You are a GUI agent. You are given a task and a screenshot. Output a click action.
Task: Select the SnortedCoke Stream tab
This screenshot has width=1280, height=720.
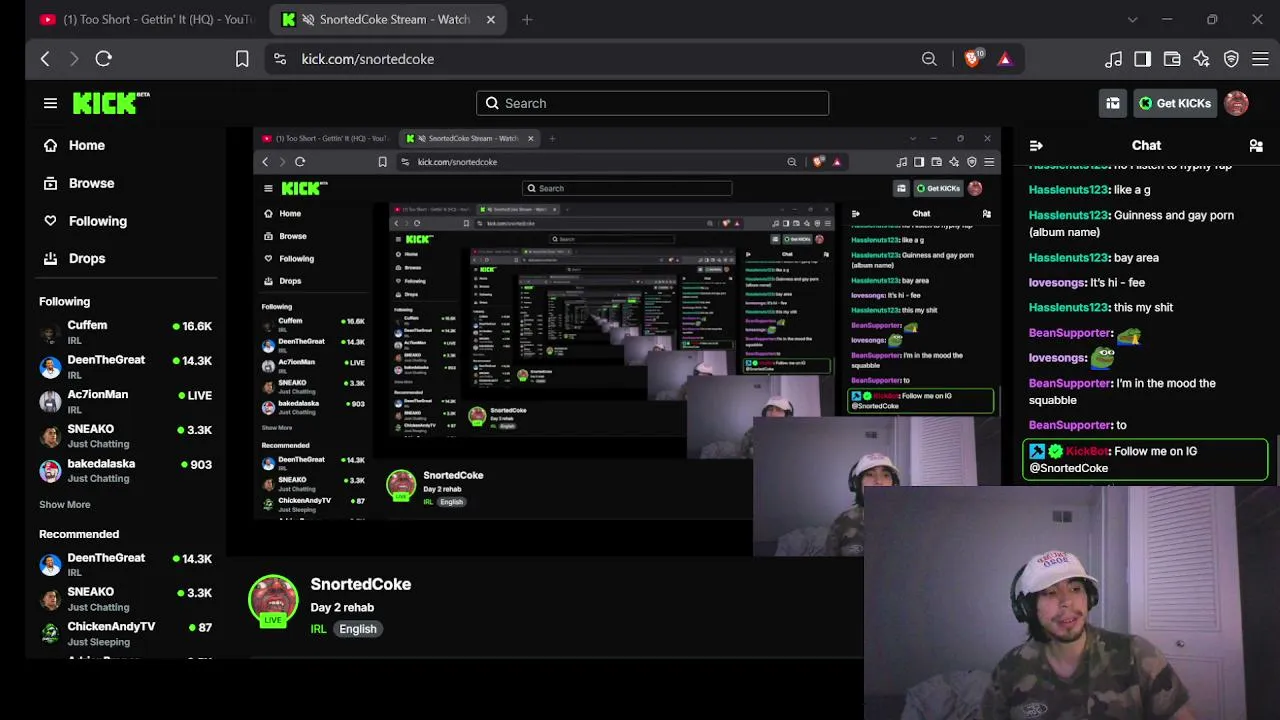pyautogui.click(x=388, y=19)
